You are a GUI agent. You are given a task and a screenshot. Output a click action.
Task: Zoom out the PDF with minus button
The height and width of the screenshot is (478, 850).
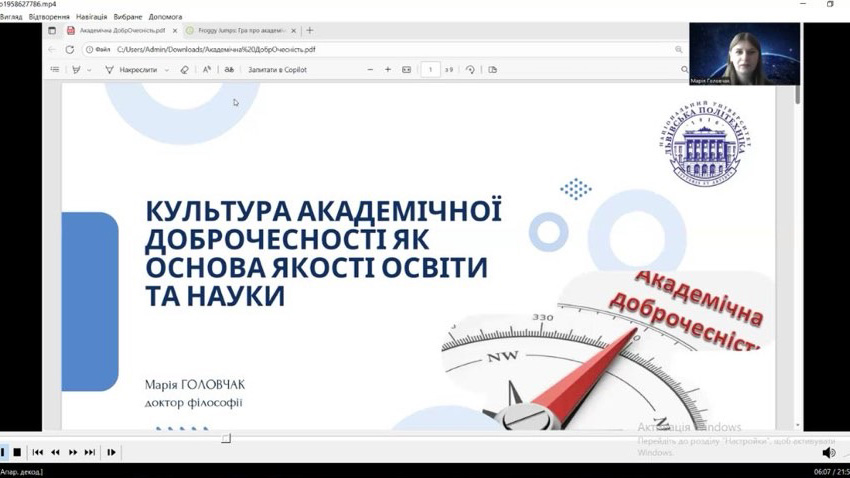tap(370, 69)
